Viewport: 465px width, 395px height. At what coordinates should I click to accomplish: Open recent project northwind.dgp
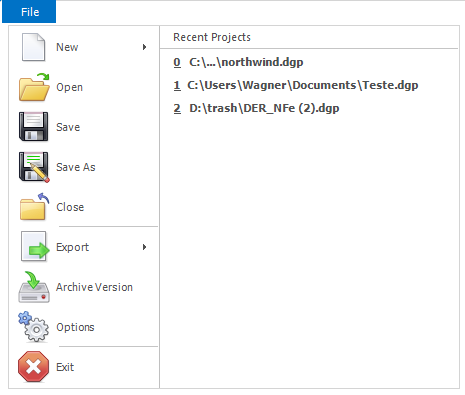pyautogui.click(x=238, y=62)
